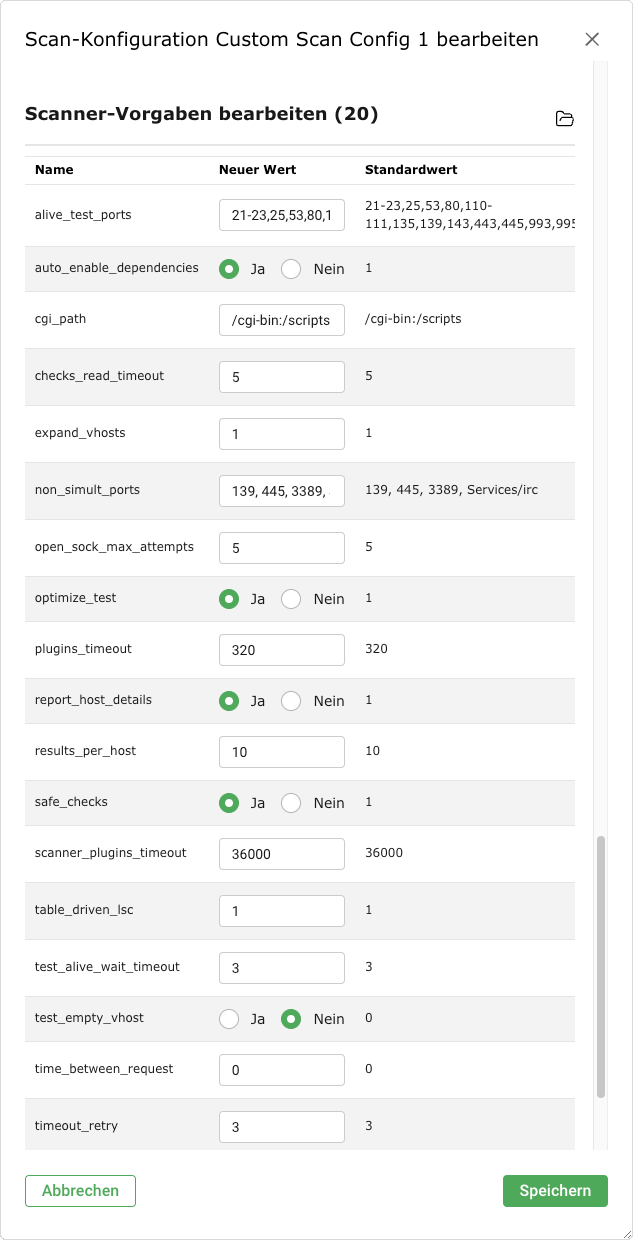Click the alive_test_ports input field
This screenshot has height=1240, width=633.
[x=282, y=215]
